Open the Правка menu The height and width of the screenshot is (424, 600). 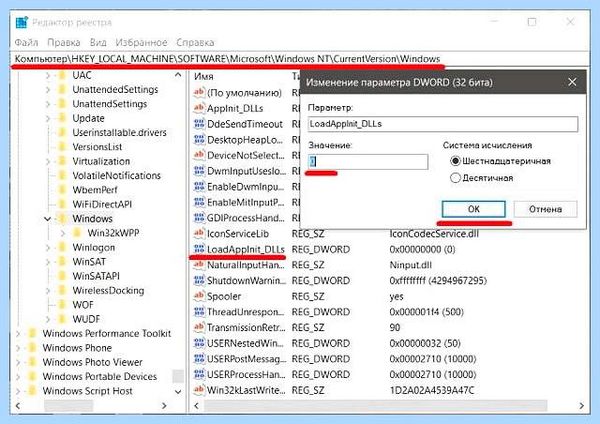pos(64,42)
